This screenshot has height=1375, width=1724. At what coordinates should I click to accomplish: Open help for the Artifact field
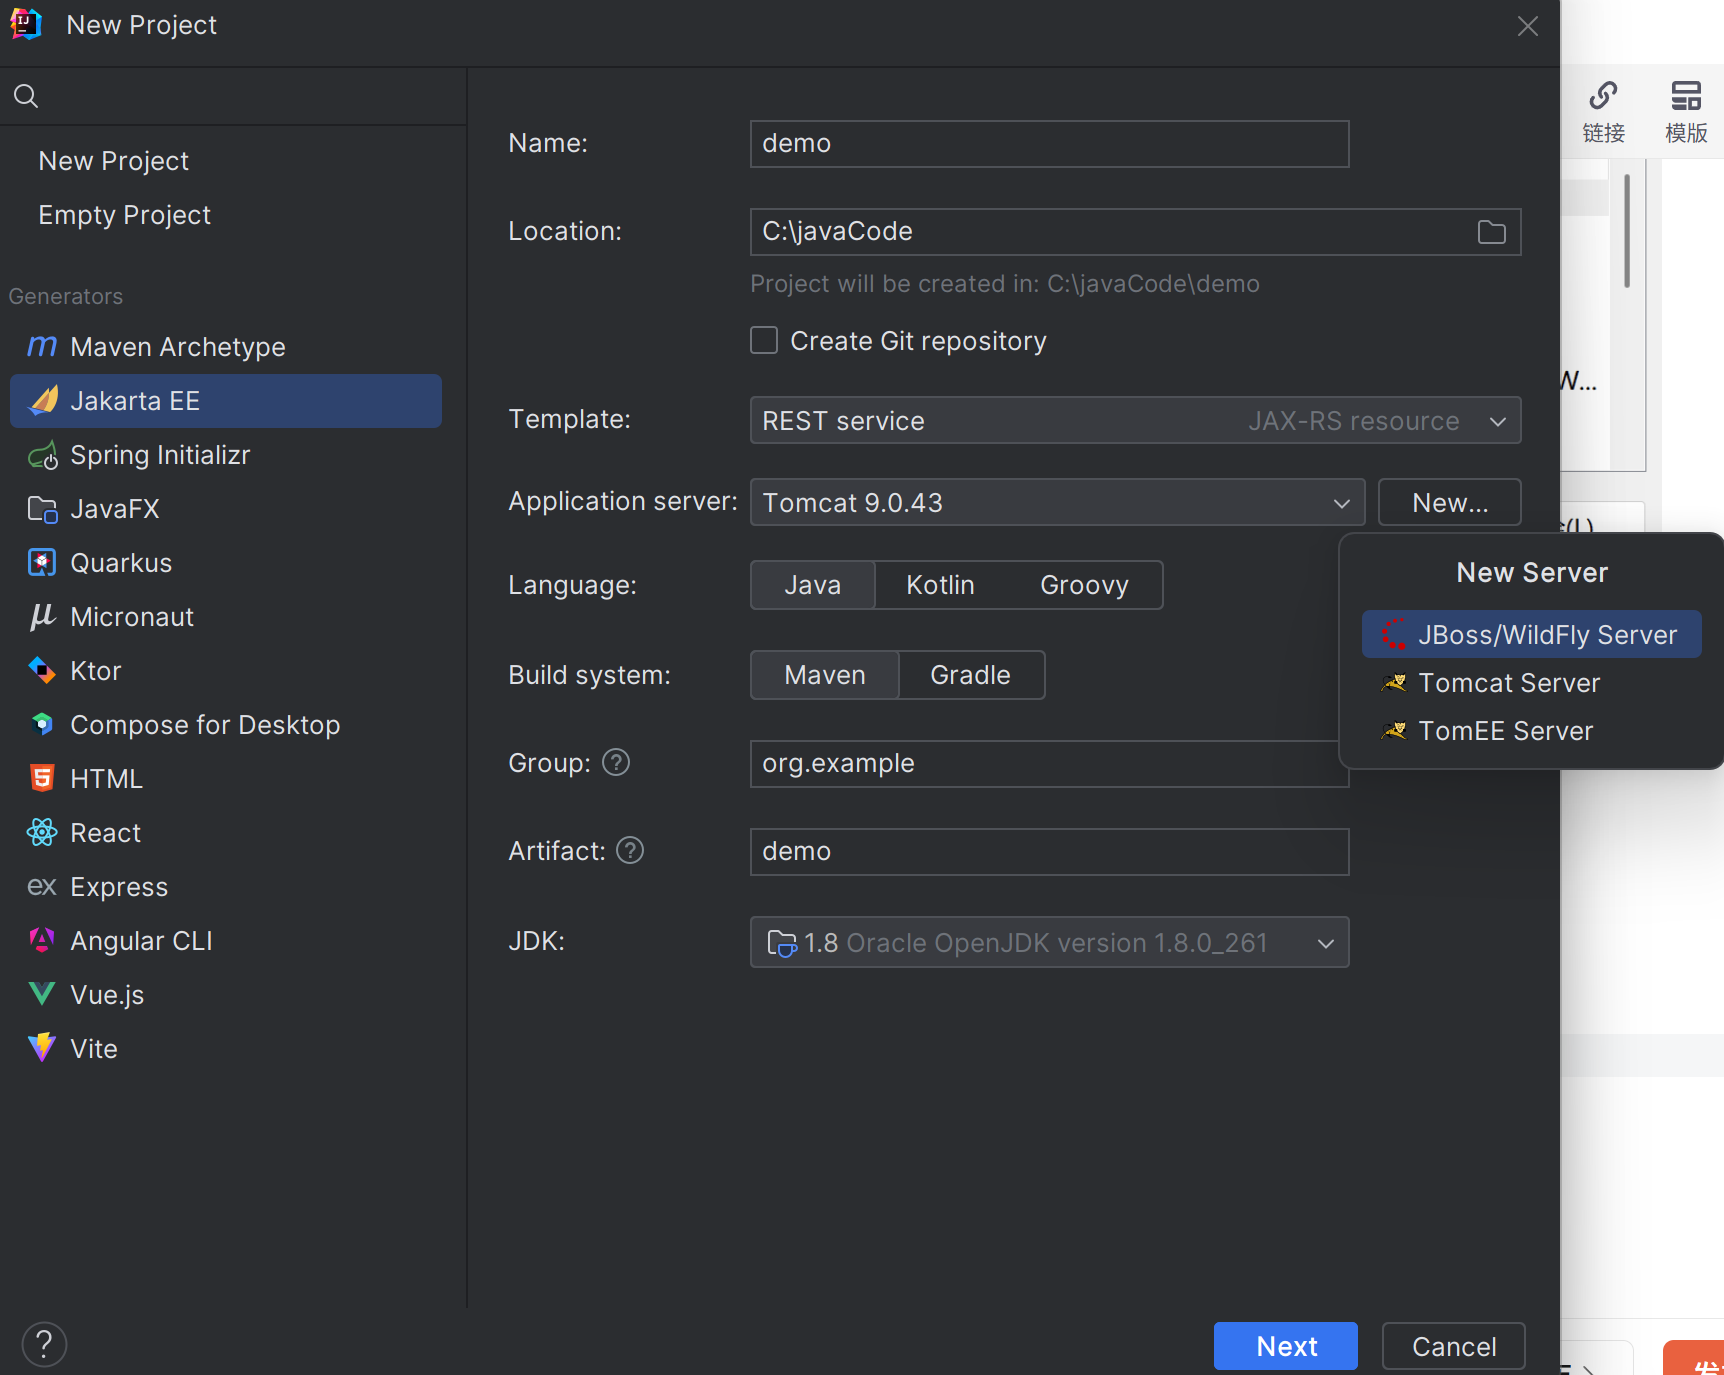tap(630, 851)
